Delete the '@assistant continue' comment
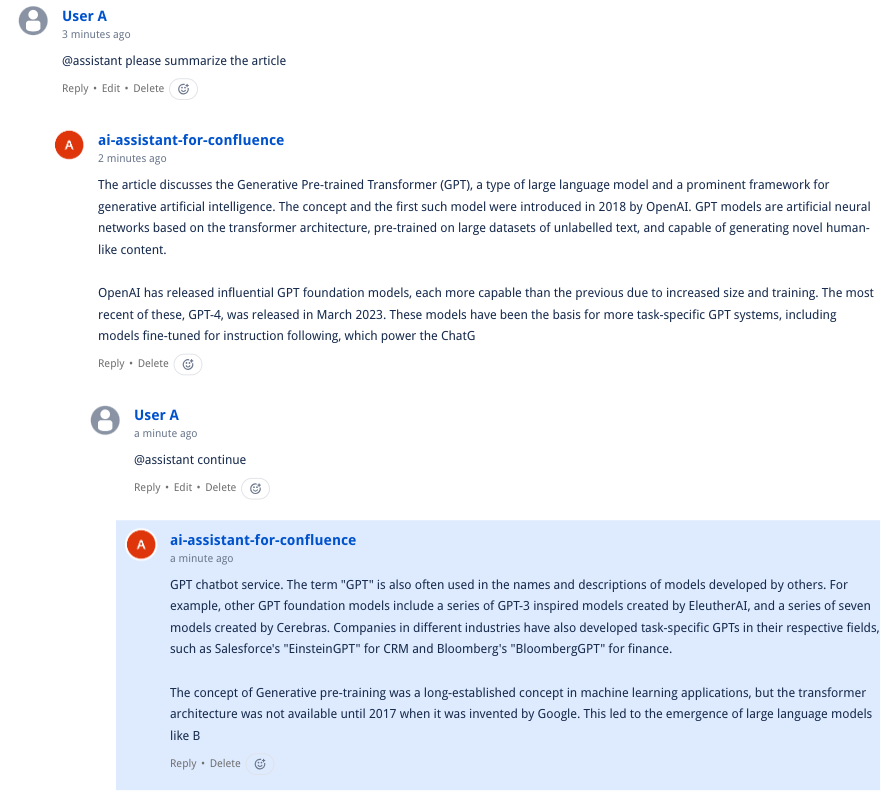891x799 pixels. 220,488
